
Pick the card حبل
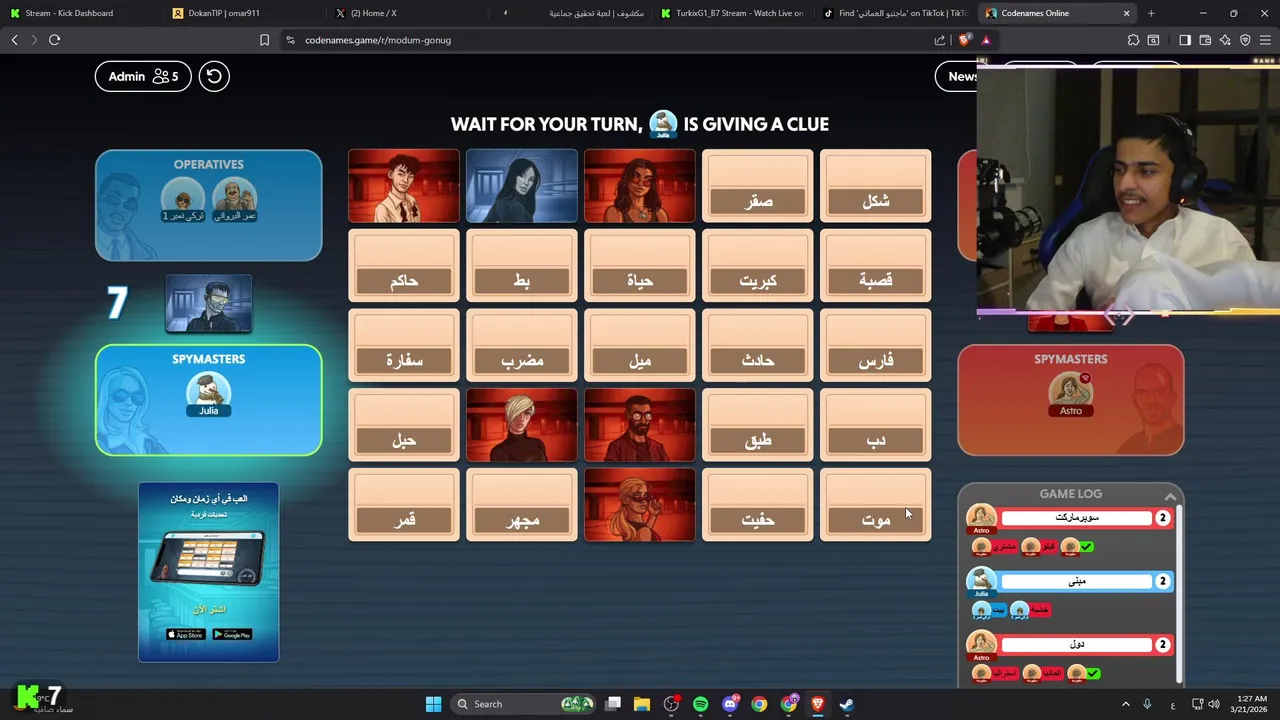click(x=404, y=426)
